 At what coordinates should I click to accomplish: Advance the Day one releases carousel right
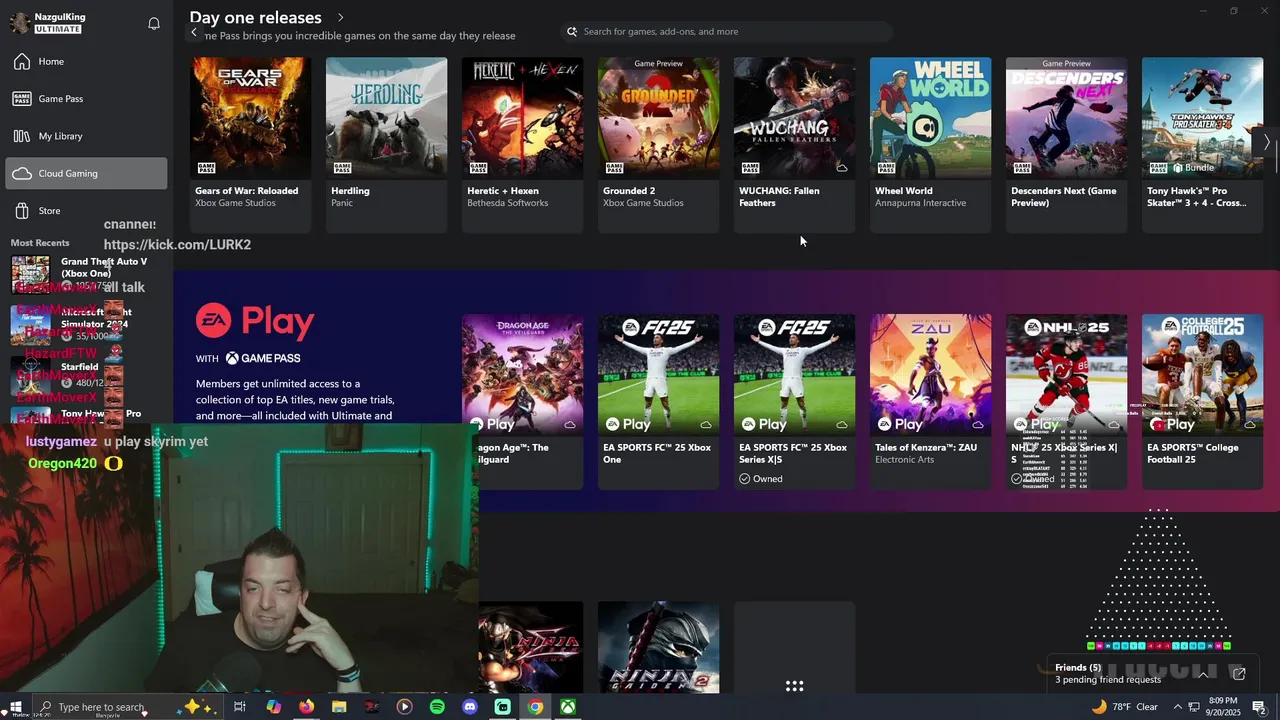[1266, 143]
